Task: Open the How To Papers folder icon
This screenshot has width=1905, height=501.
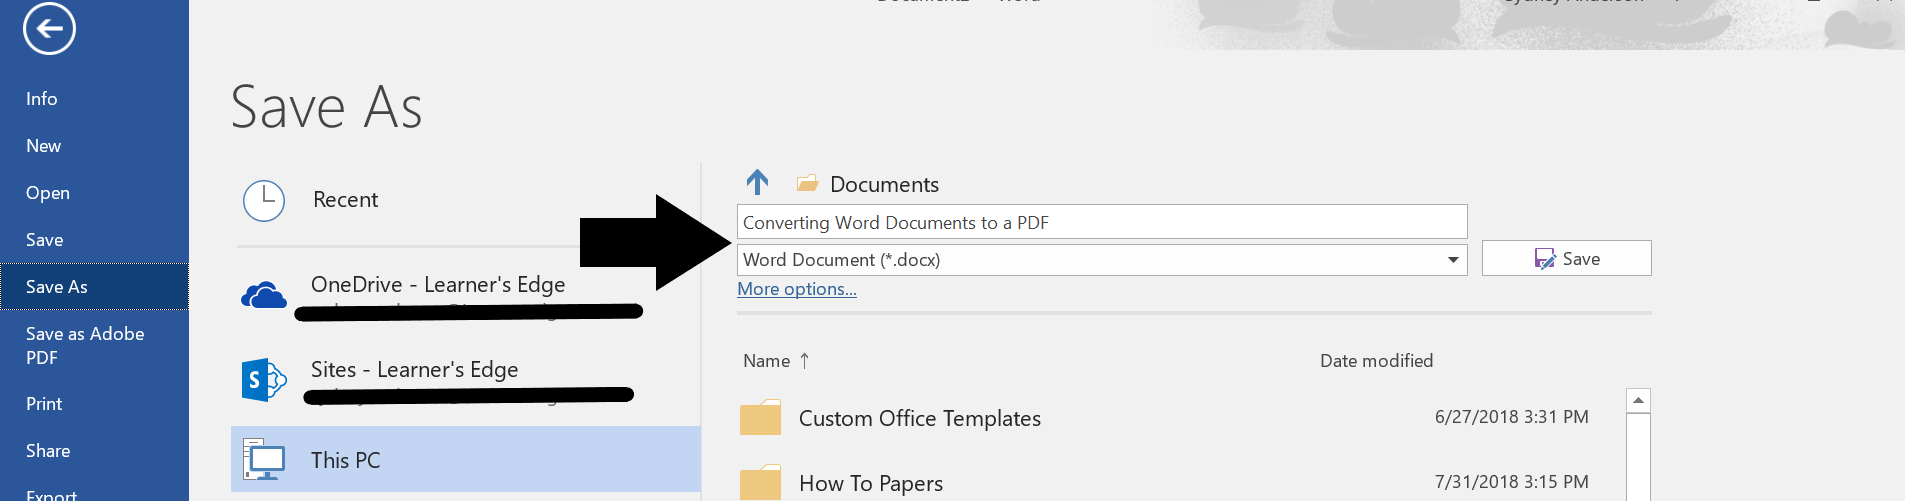Action: 760,483
